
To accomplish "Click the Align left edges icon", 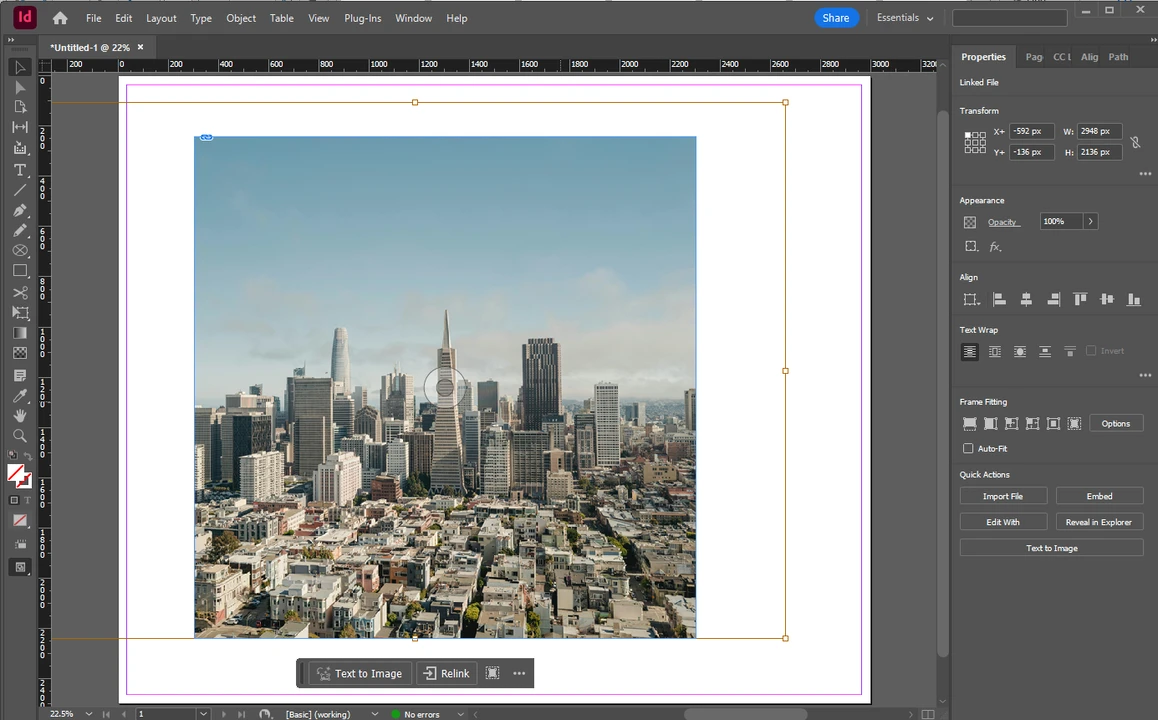I will (999, 299).
